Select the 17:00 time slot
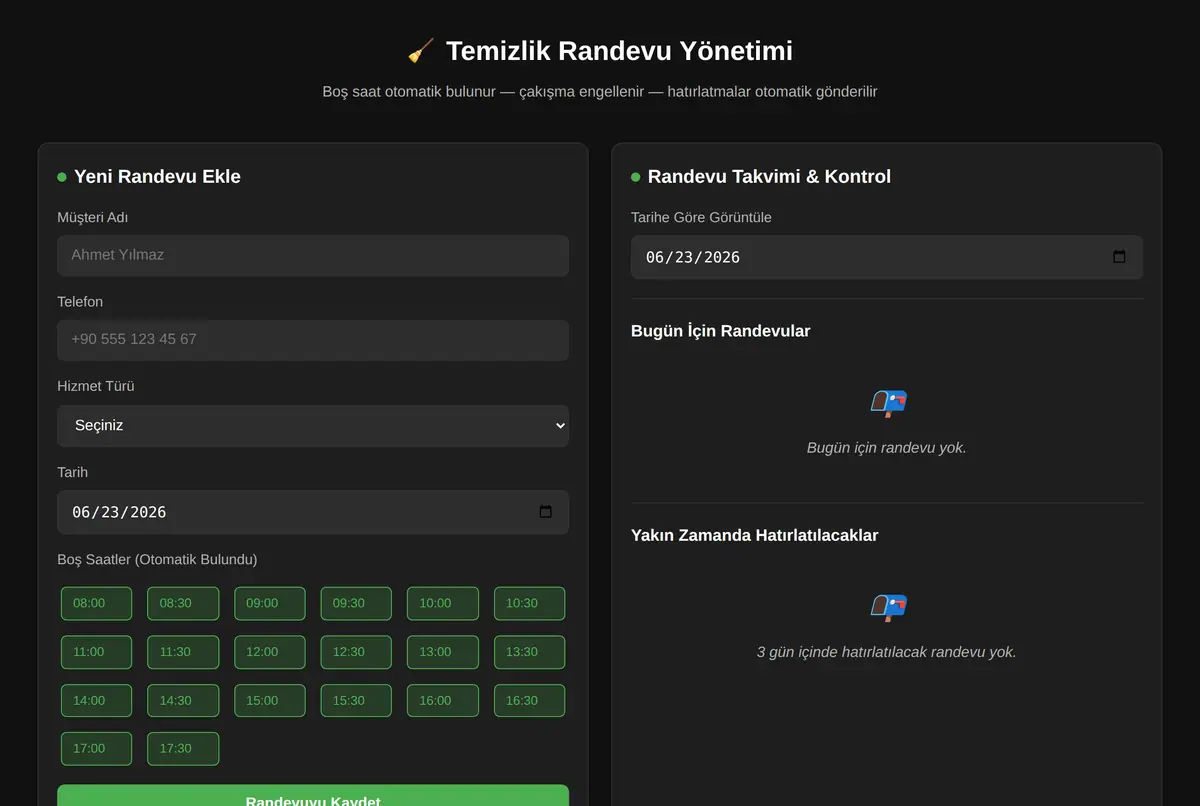The width and height of the screenshot is (1200, 806). tap(96, 749)
